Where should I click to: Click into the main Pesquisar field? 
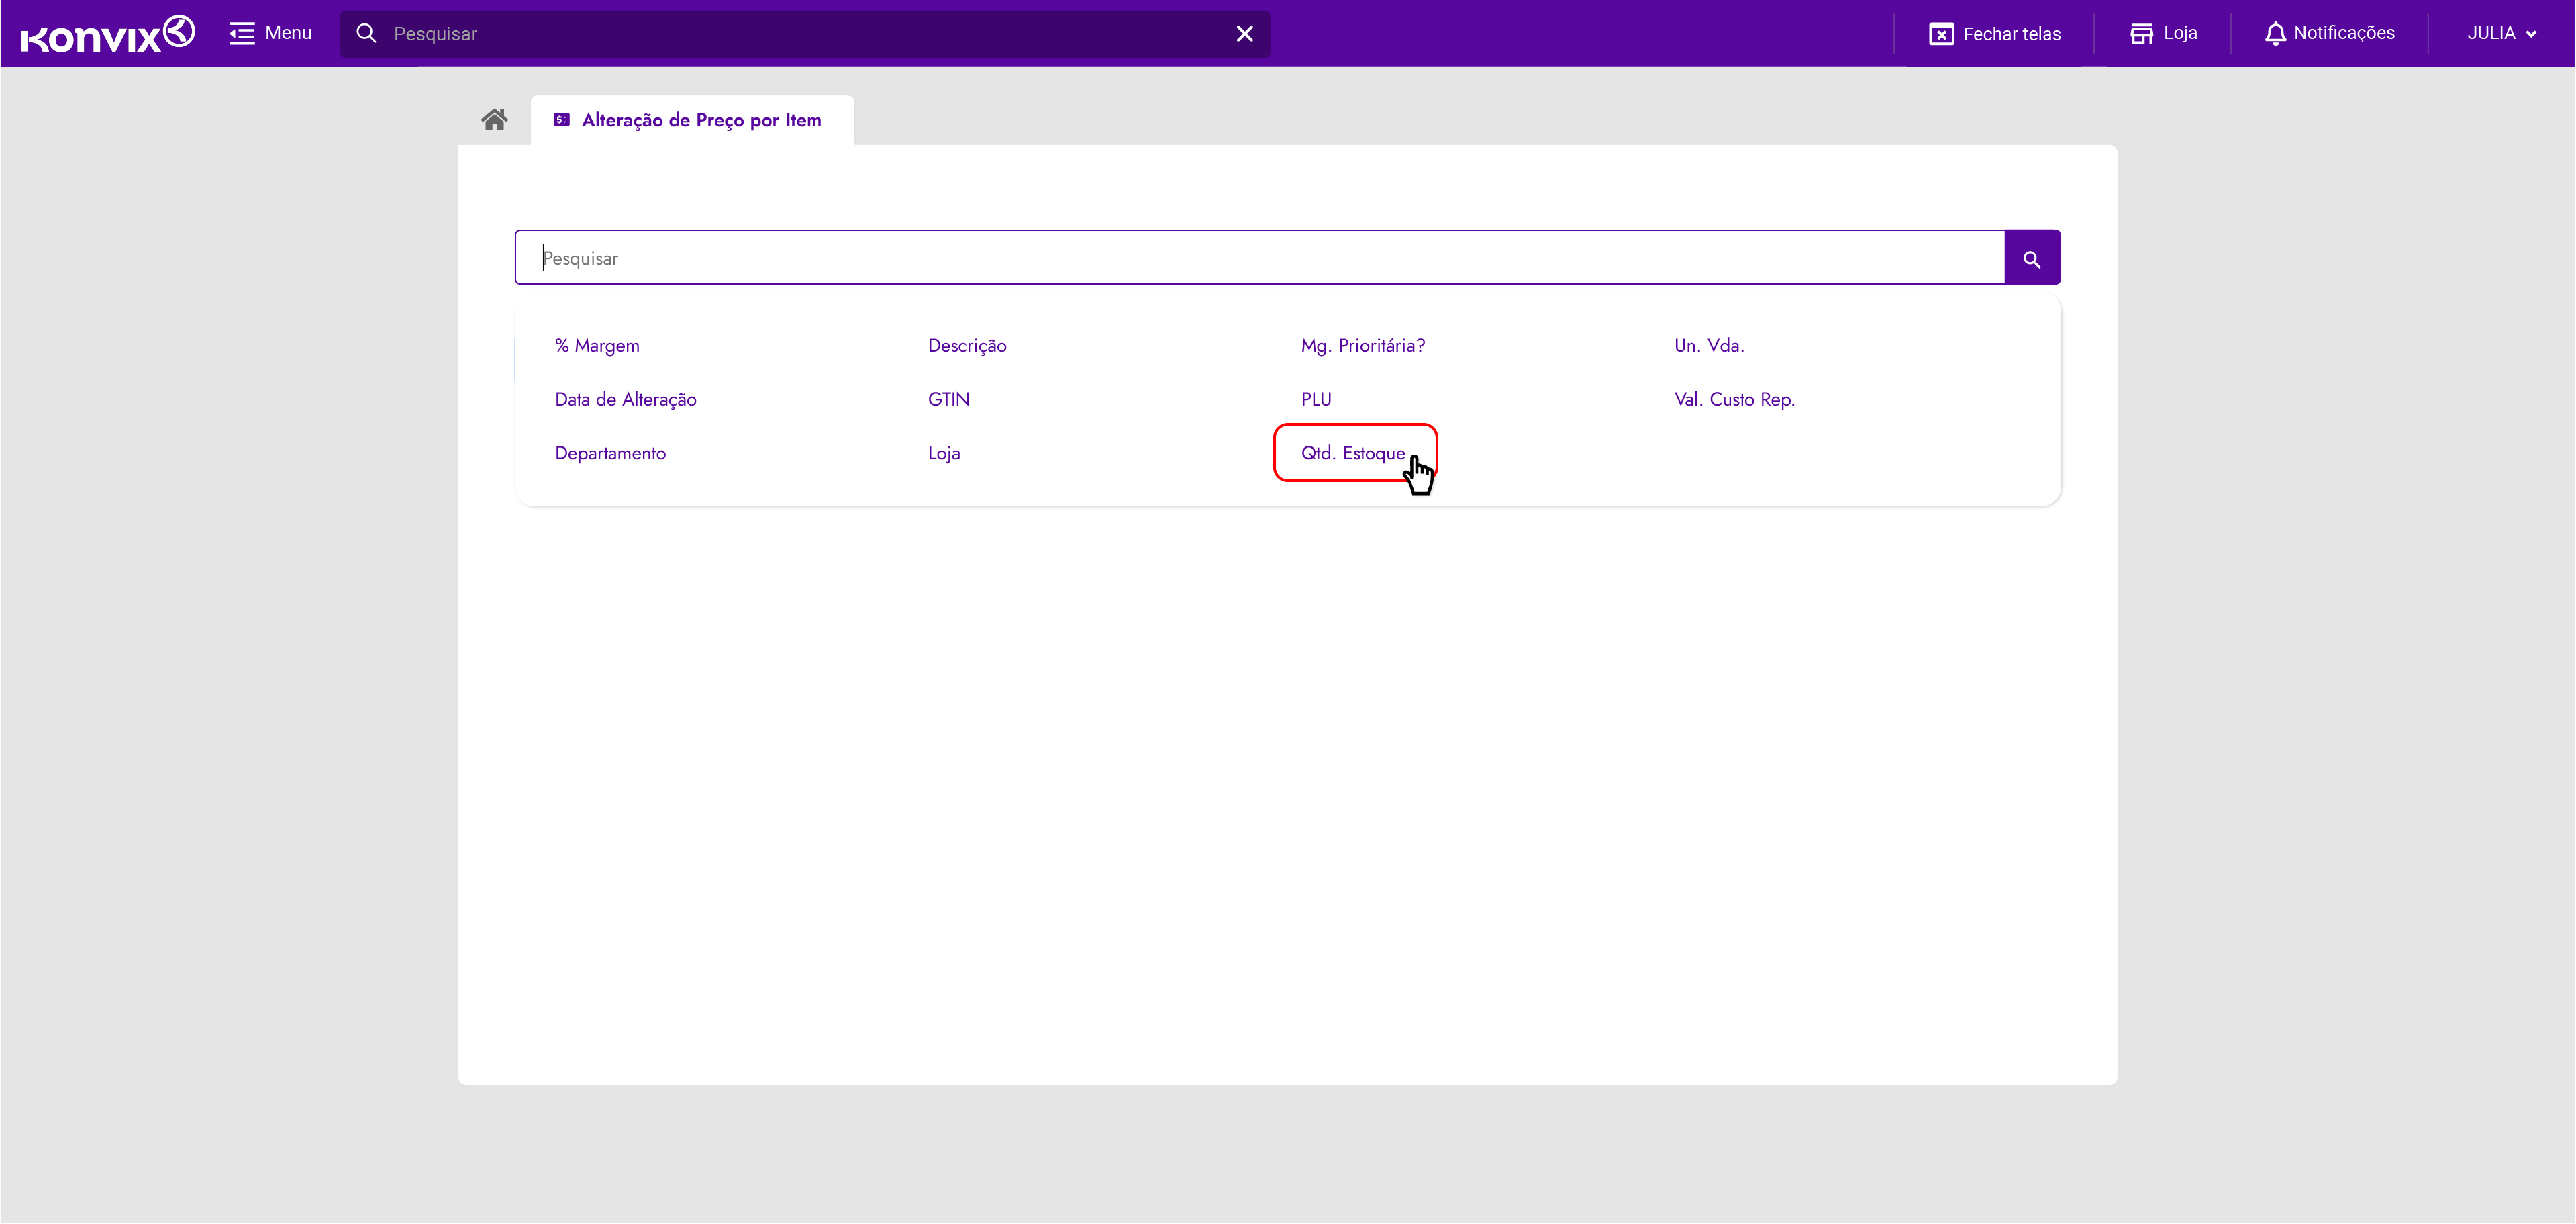coord(1260,258)
